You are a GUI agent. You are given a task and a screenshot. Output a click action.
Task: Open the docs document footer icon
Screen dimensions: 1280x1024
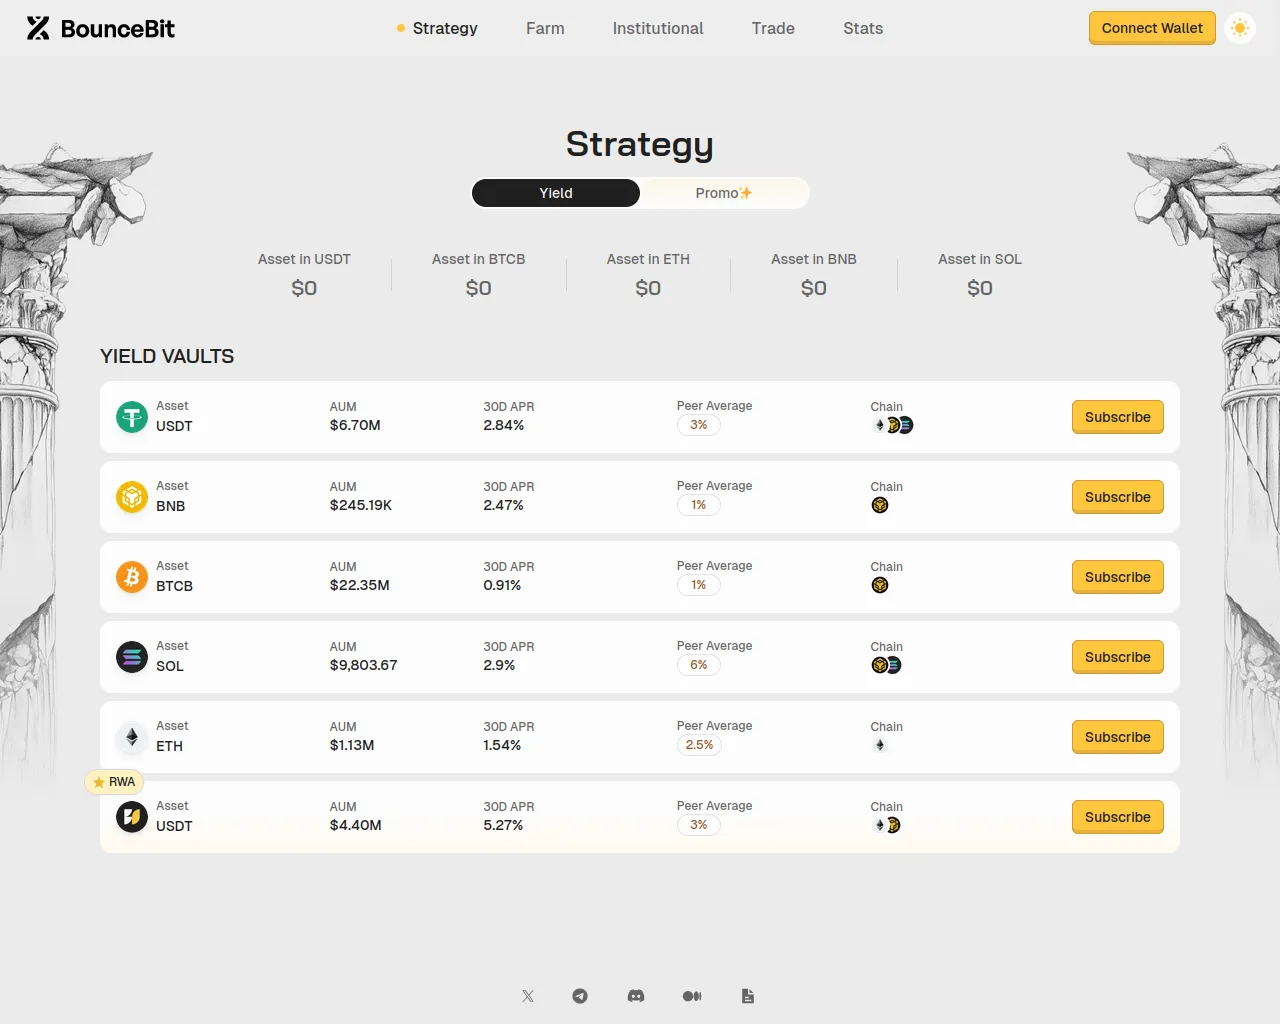pyautogui.click(x=748, y=996)
